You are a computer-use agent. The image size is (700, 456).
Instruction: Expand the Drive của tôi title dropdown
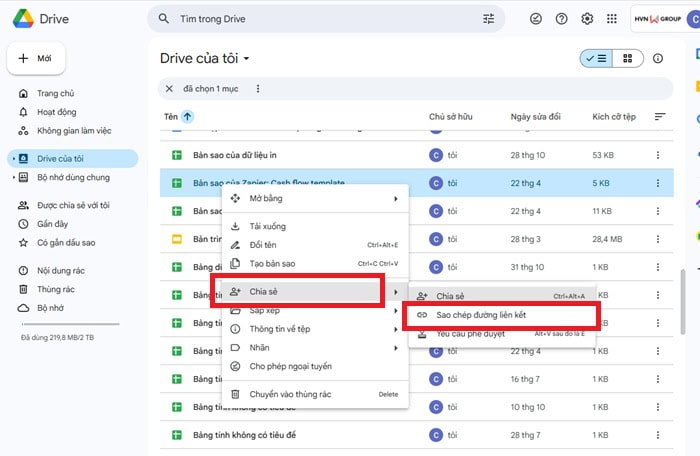click(246, 59)
